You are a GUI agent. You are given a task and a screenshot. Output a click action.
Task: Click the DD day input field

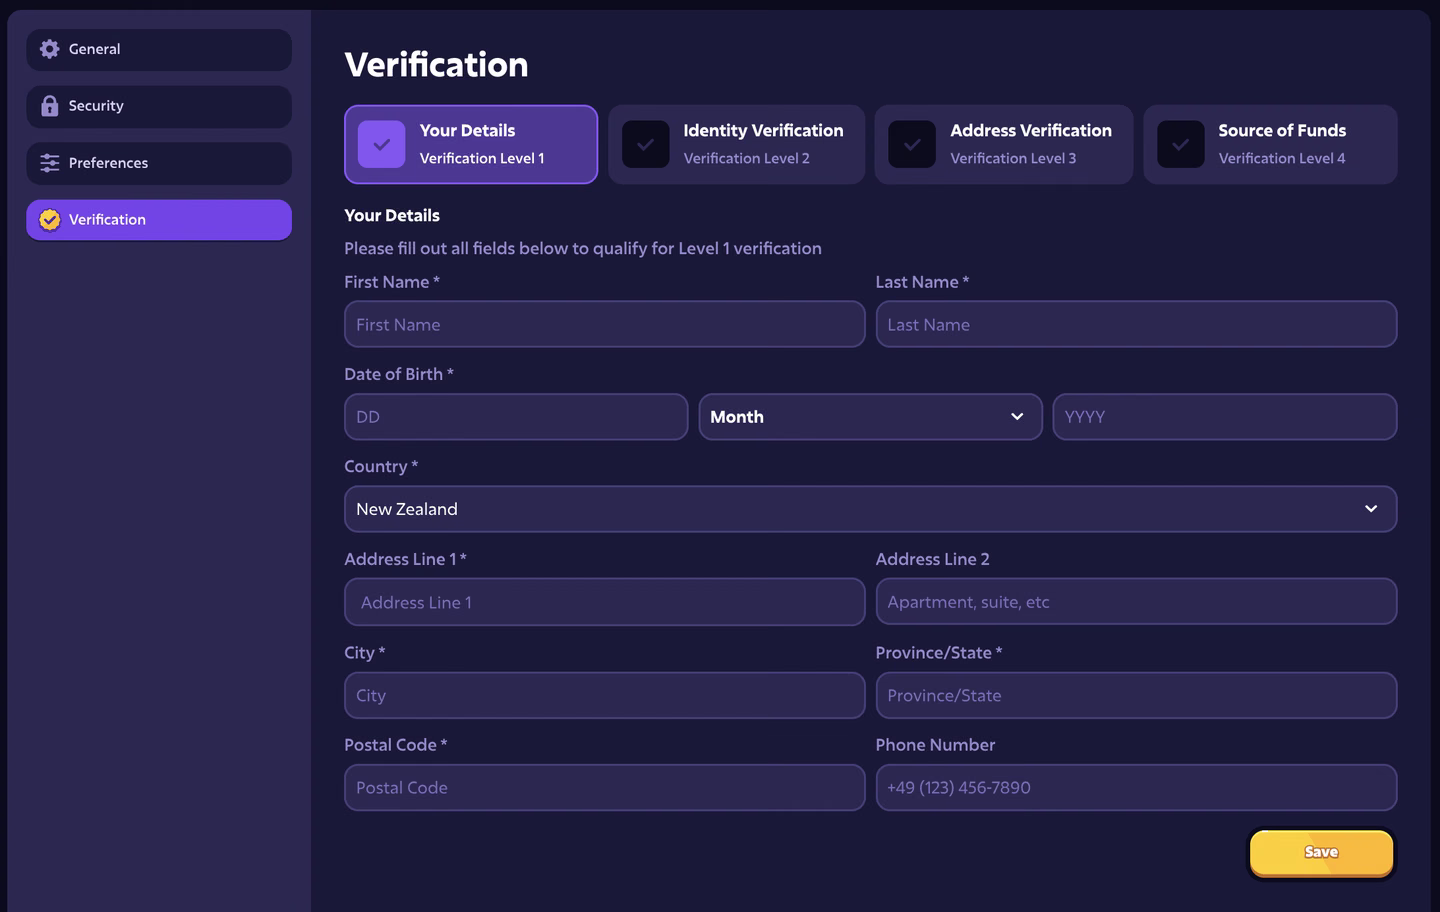[x=516, y=417]
